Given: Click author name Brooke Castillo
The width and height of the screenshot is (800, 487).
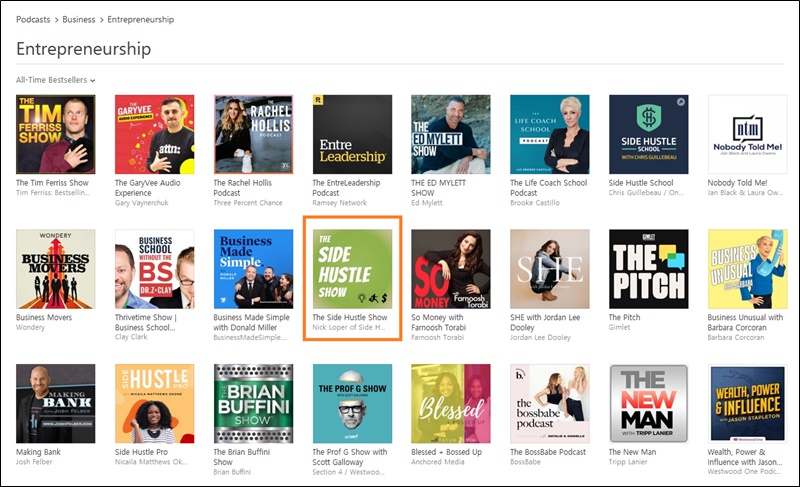Looking at the screenshot, I should (x=535, y=203).
